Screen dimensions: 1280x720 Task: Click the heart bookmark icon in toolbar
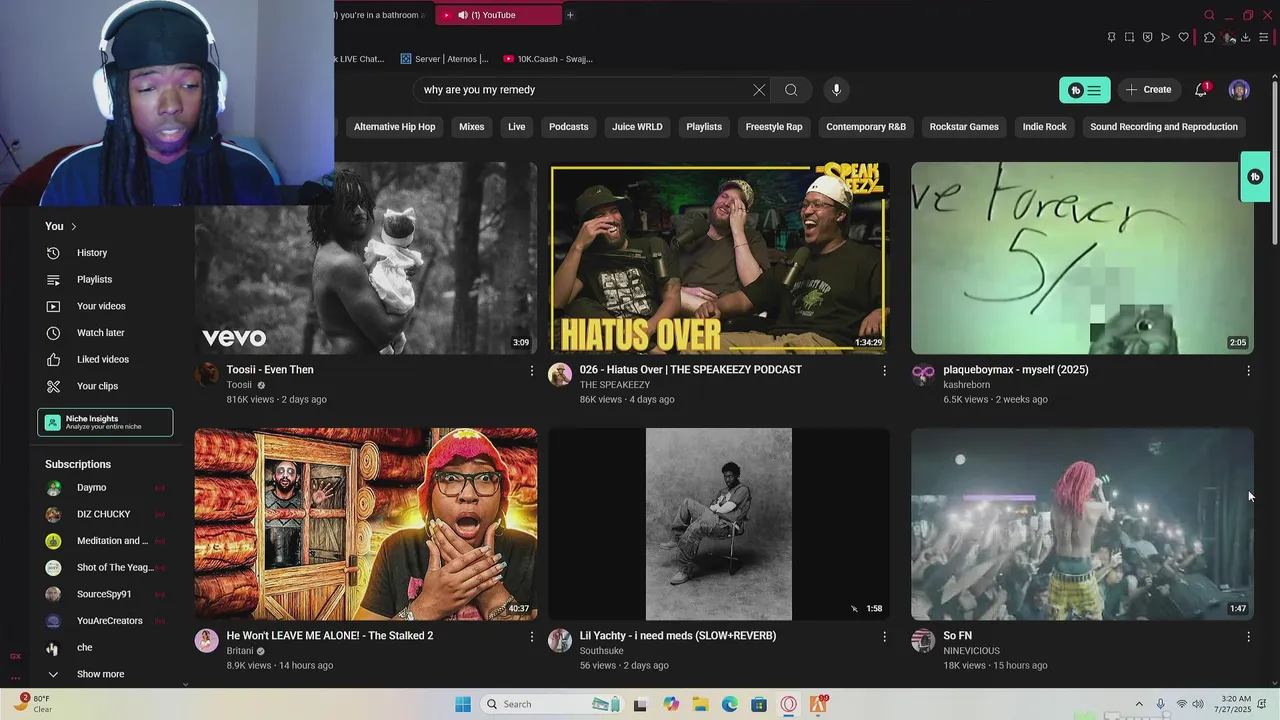[1183, 37]
